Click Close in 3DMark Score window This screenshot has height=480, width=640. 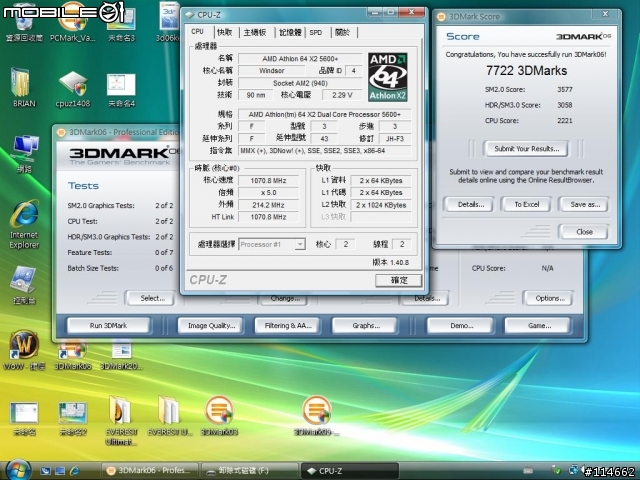point(584,232)
